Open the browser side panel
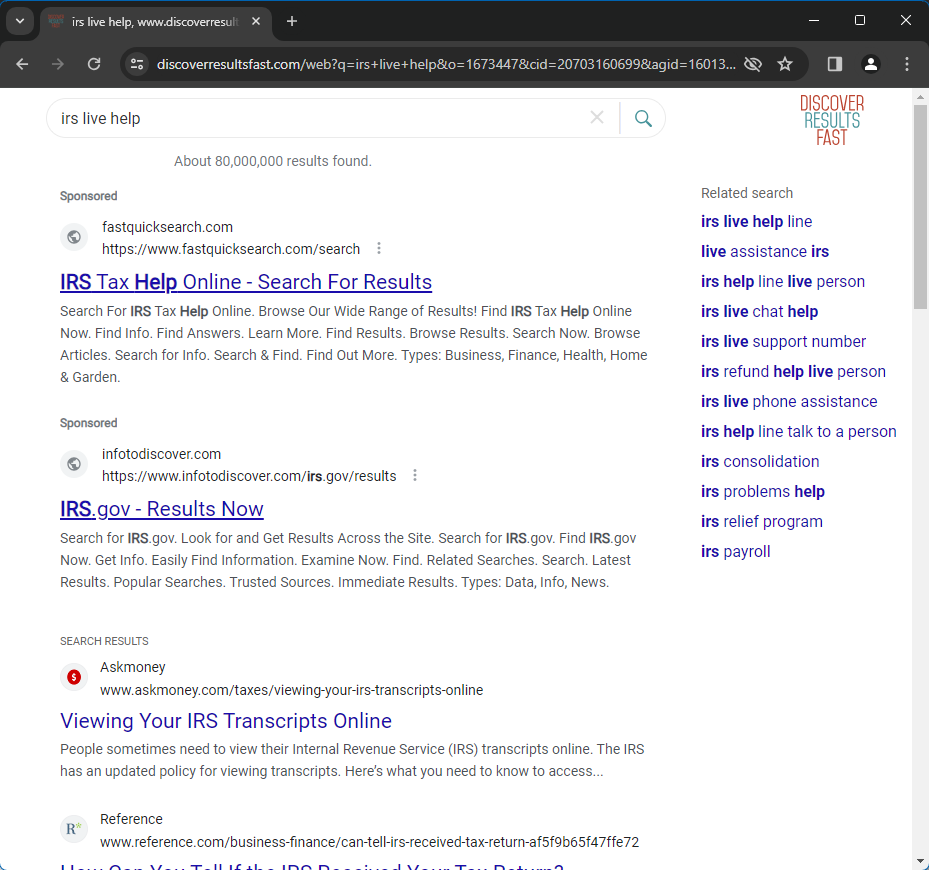The image size is (929, 870). click(x=835, y=64)
